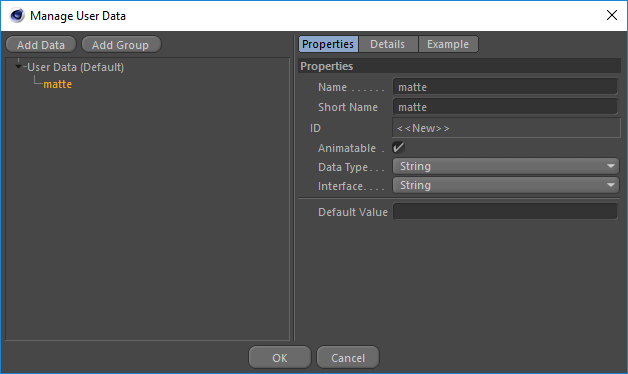Collapse the User Data (Default) tree arrow
This screenshot has height=374, width=628.
pyautogui.click(x=18, y=66)
